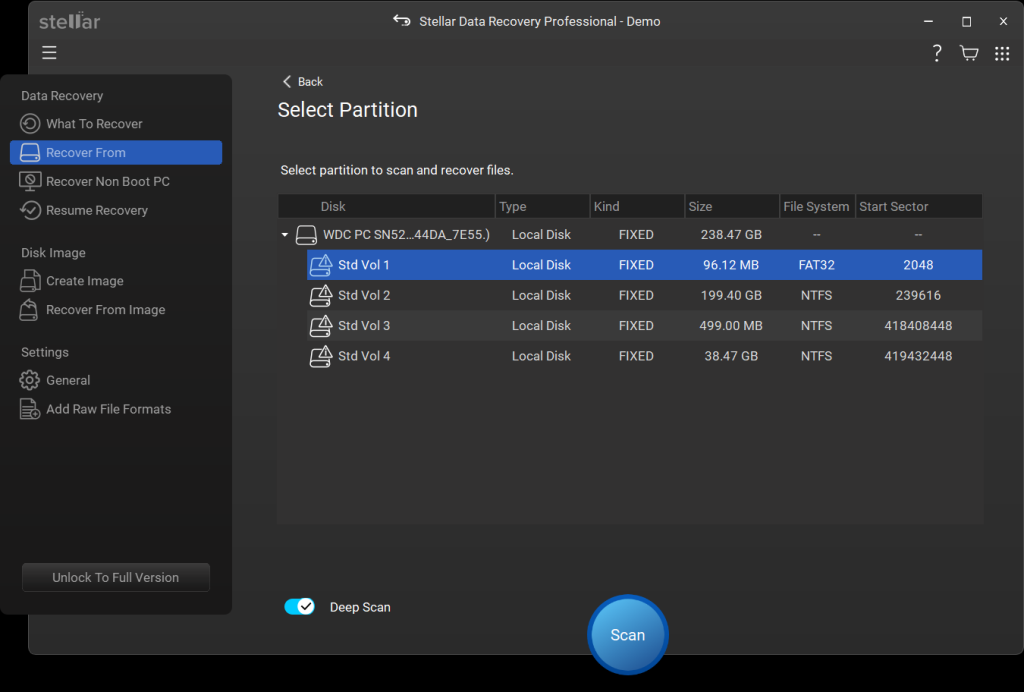Image resolution: width=1024 pixels, height=692 pixels.
Task: Click Unlock To Full Version button
Action: pos(116,577)
